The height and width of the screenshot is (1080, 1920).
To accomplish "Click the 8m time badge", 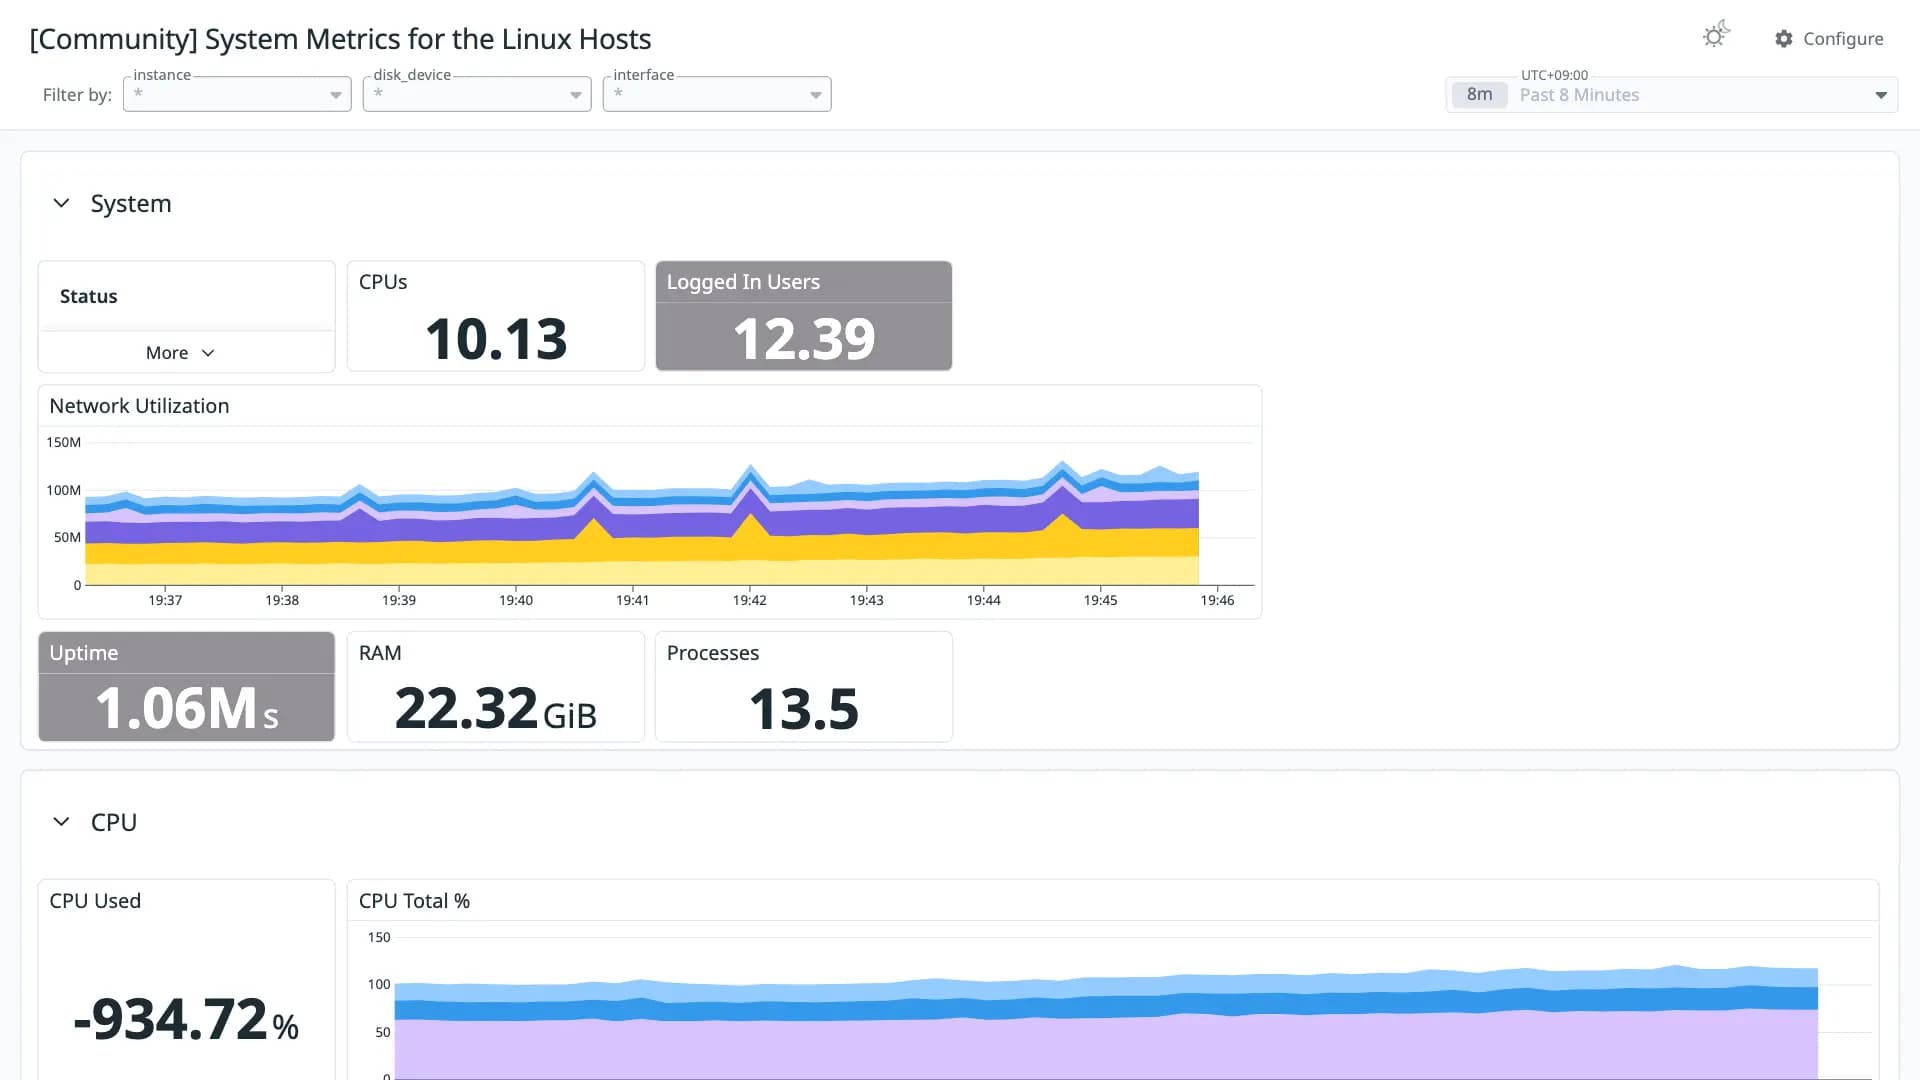I will coord(1479,95).
